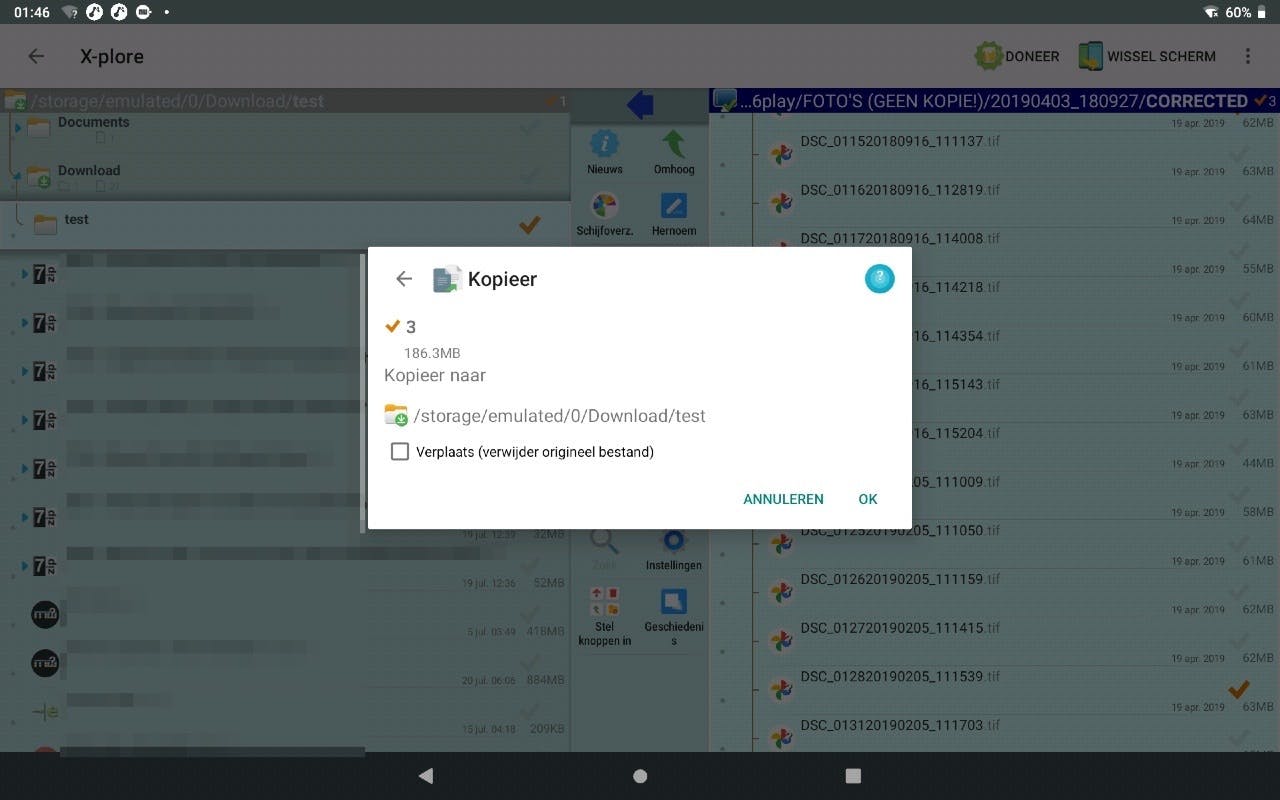
Task: Tick the checkmark for DSC_011520180916_111137.tif
Action: 1239,154
